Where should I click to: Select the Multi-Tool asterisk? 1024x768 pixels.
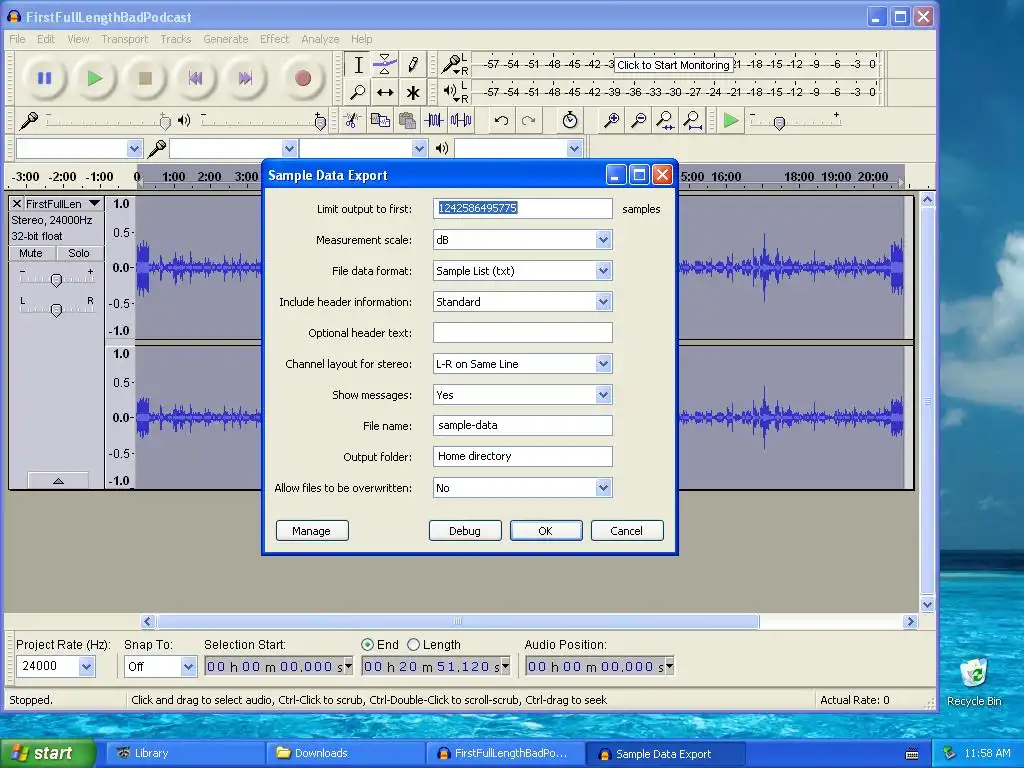[x=413, y=92]
